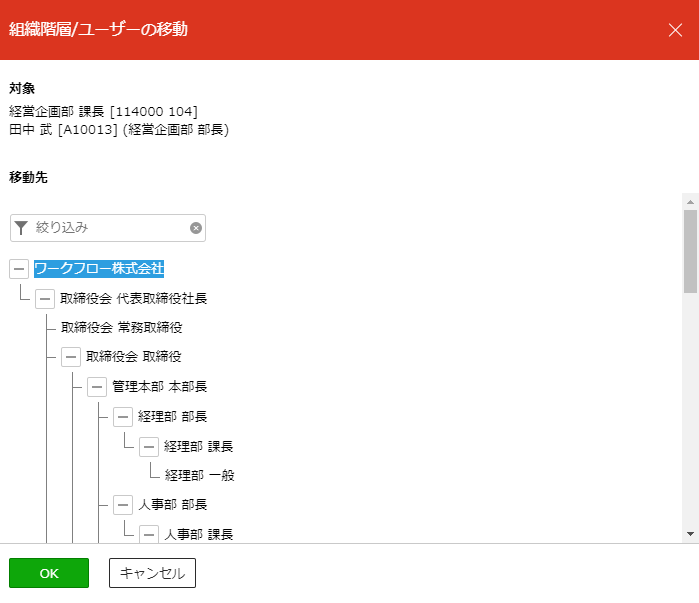Viewport: 699px width, 603px height.
Task: Type in the 絞り込み filter field
Action: (x=110, y=228)
